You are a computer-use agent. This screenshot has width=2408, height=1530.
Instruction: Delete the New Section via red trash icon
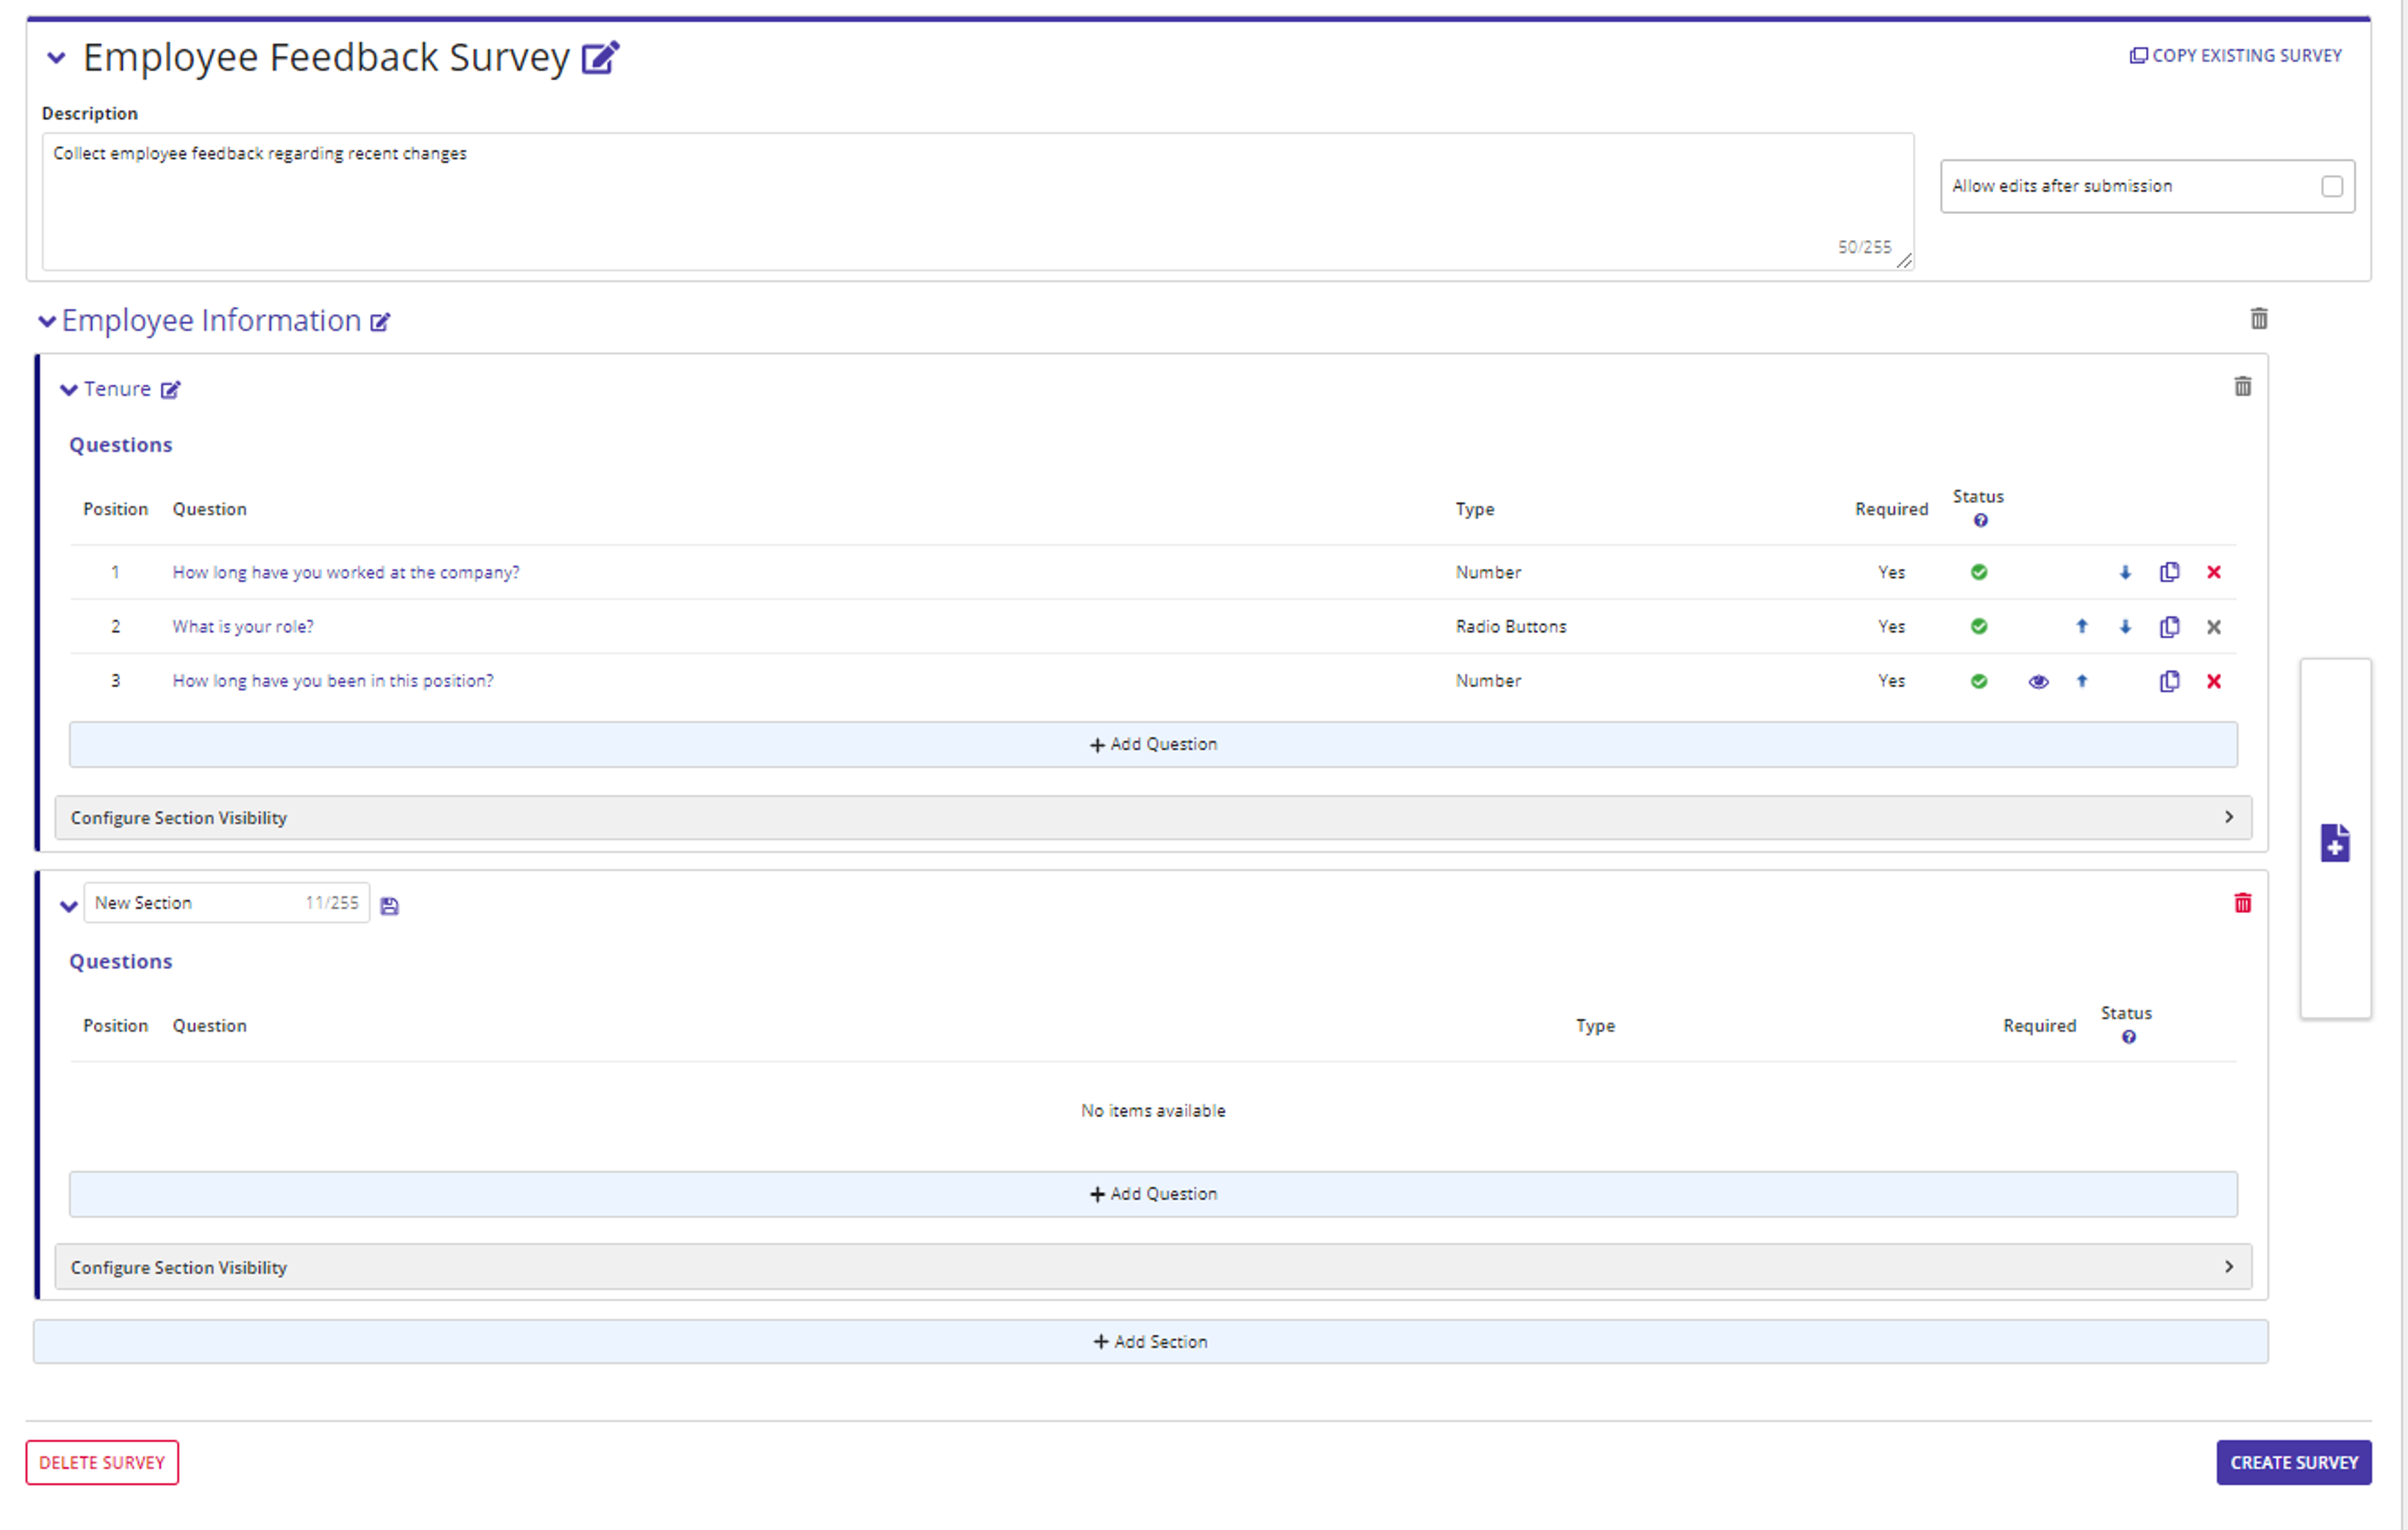coord(2243,903)
